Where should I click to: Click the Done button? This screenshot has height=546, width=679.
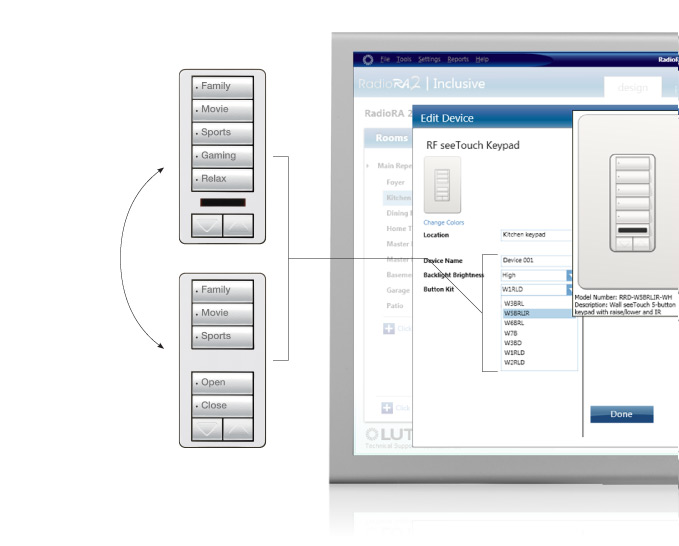[621, 414]
